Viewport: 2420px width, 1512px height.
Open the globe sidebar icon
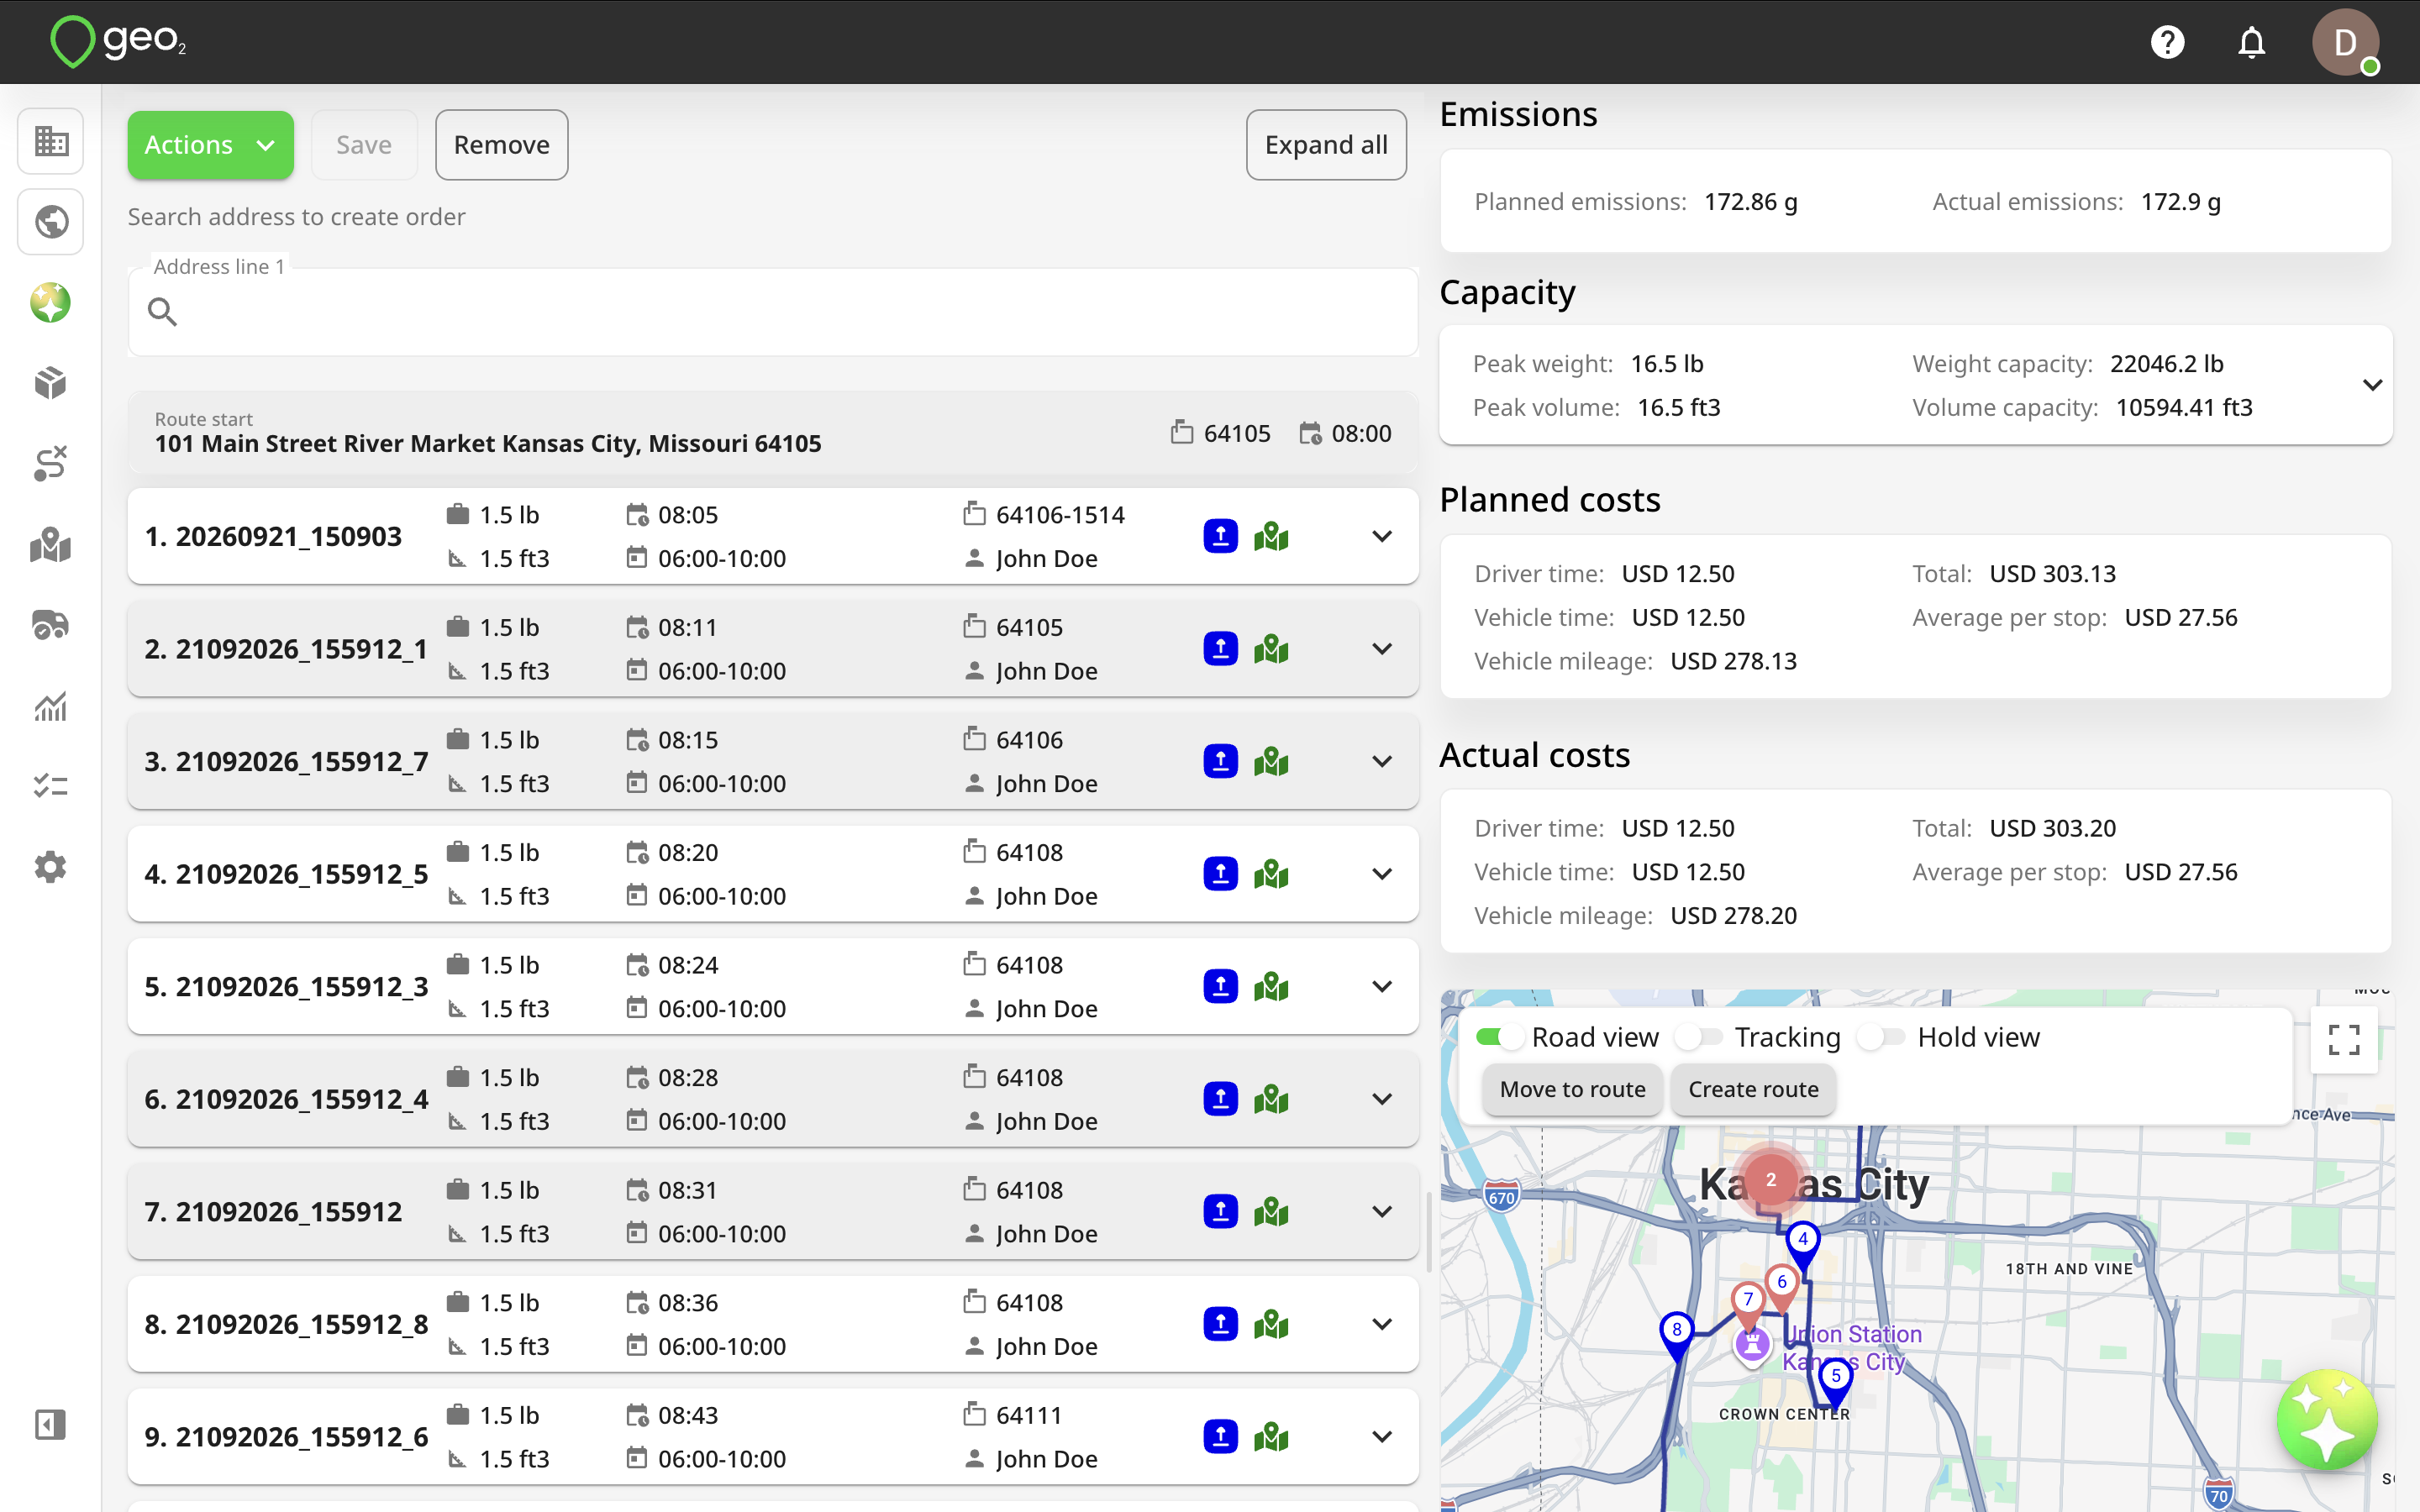pyautogui.click(x=51, y=222)
